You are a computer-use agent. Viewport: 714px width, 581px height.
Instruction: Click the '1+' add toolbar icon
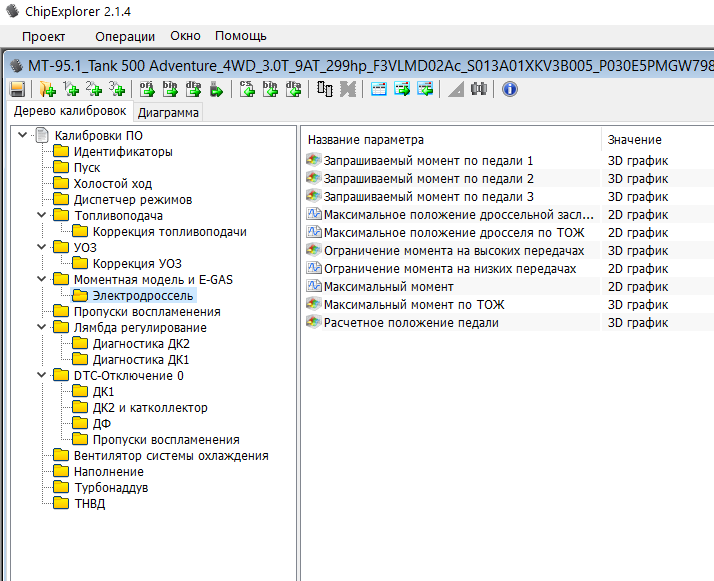[x=71, y=89]
